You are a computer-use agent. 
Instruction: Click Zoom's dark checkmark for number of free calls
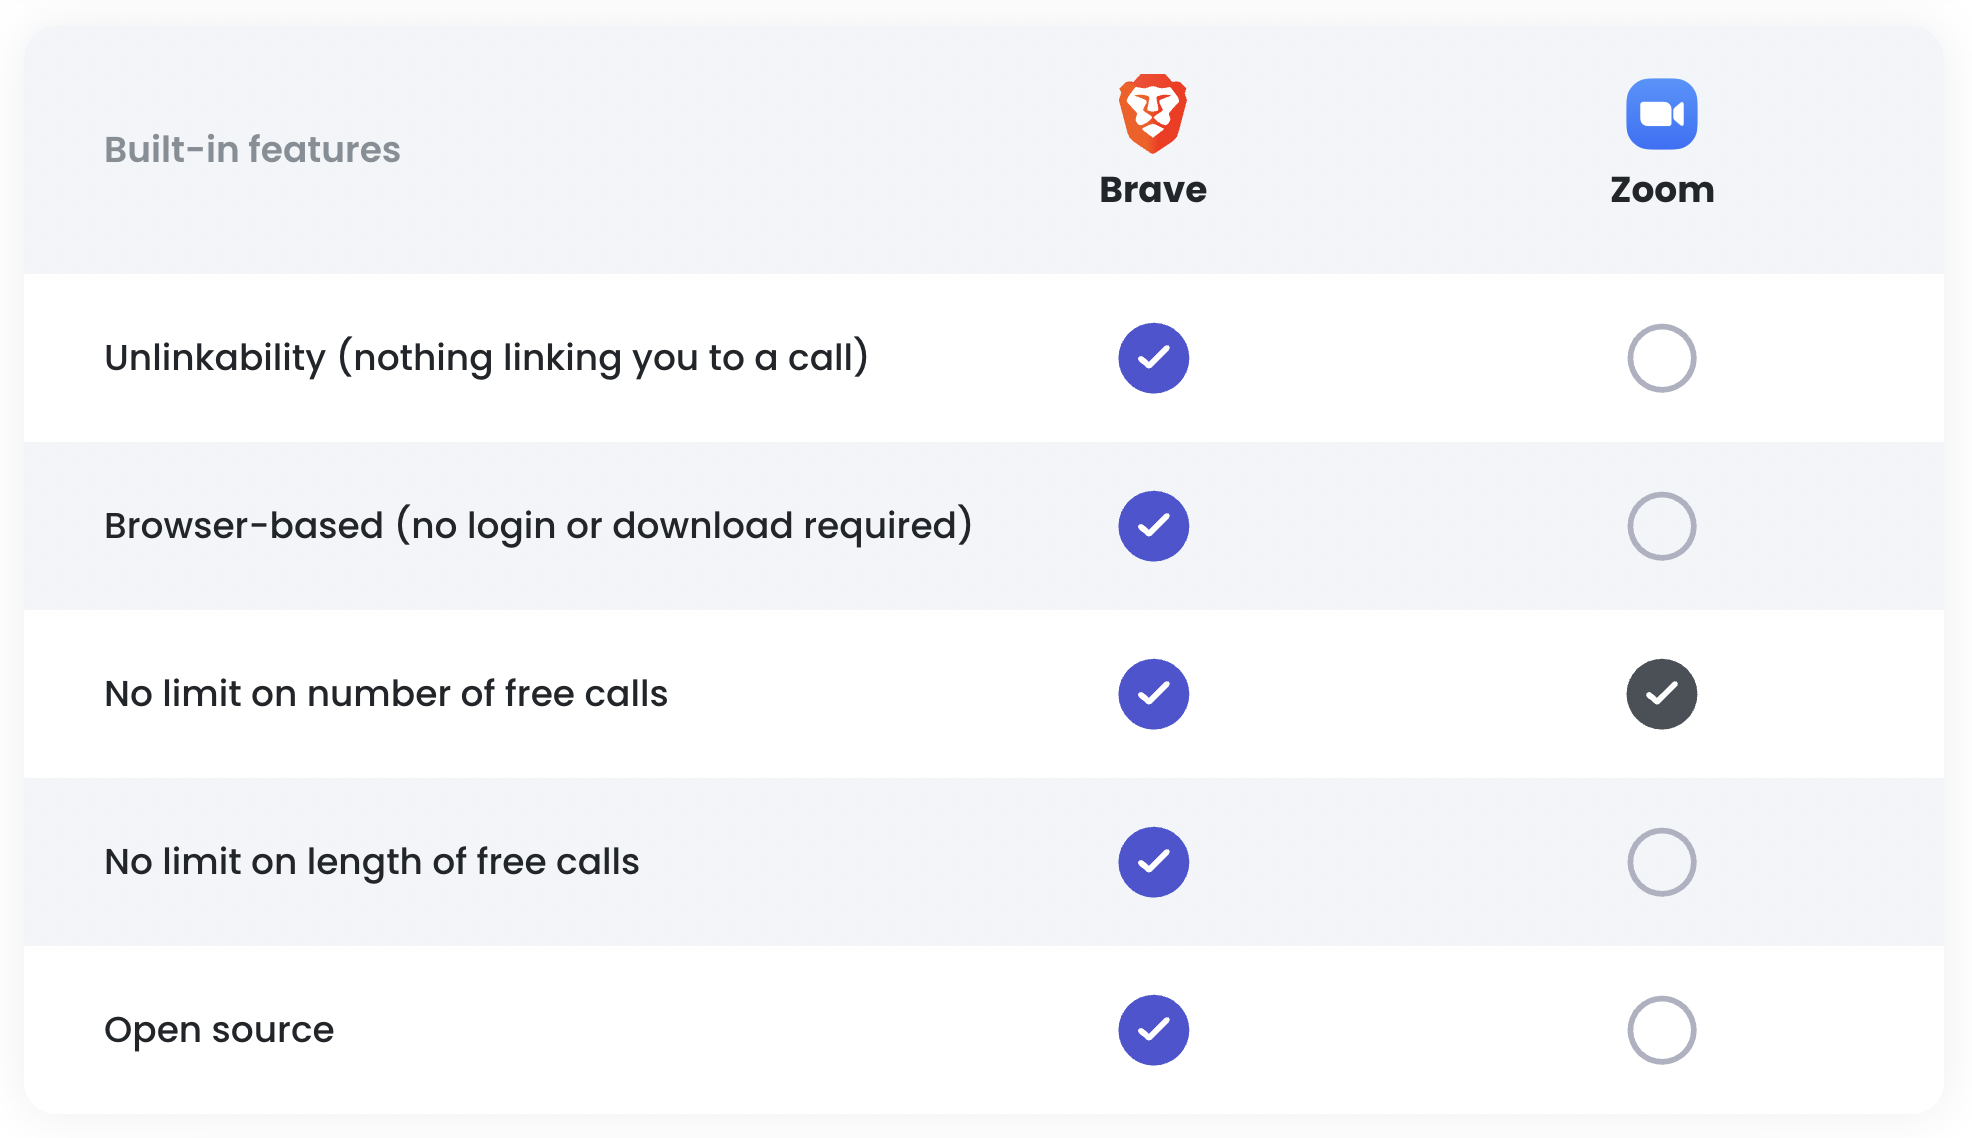[1661, 694]
